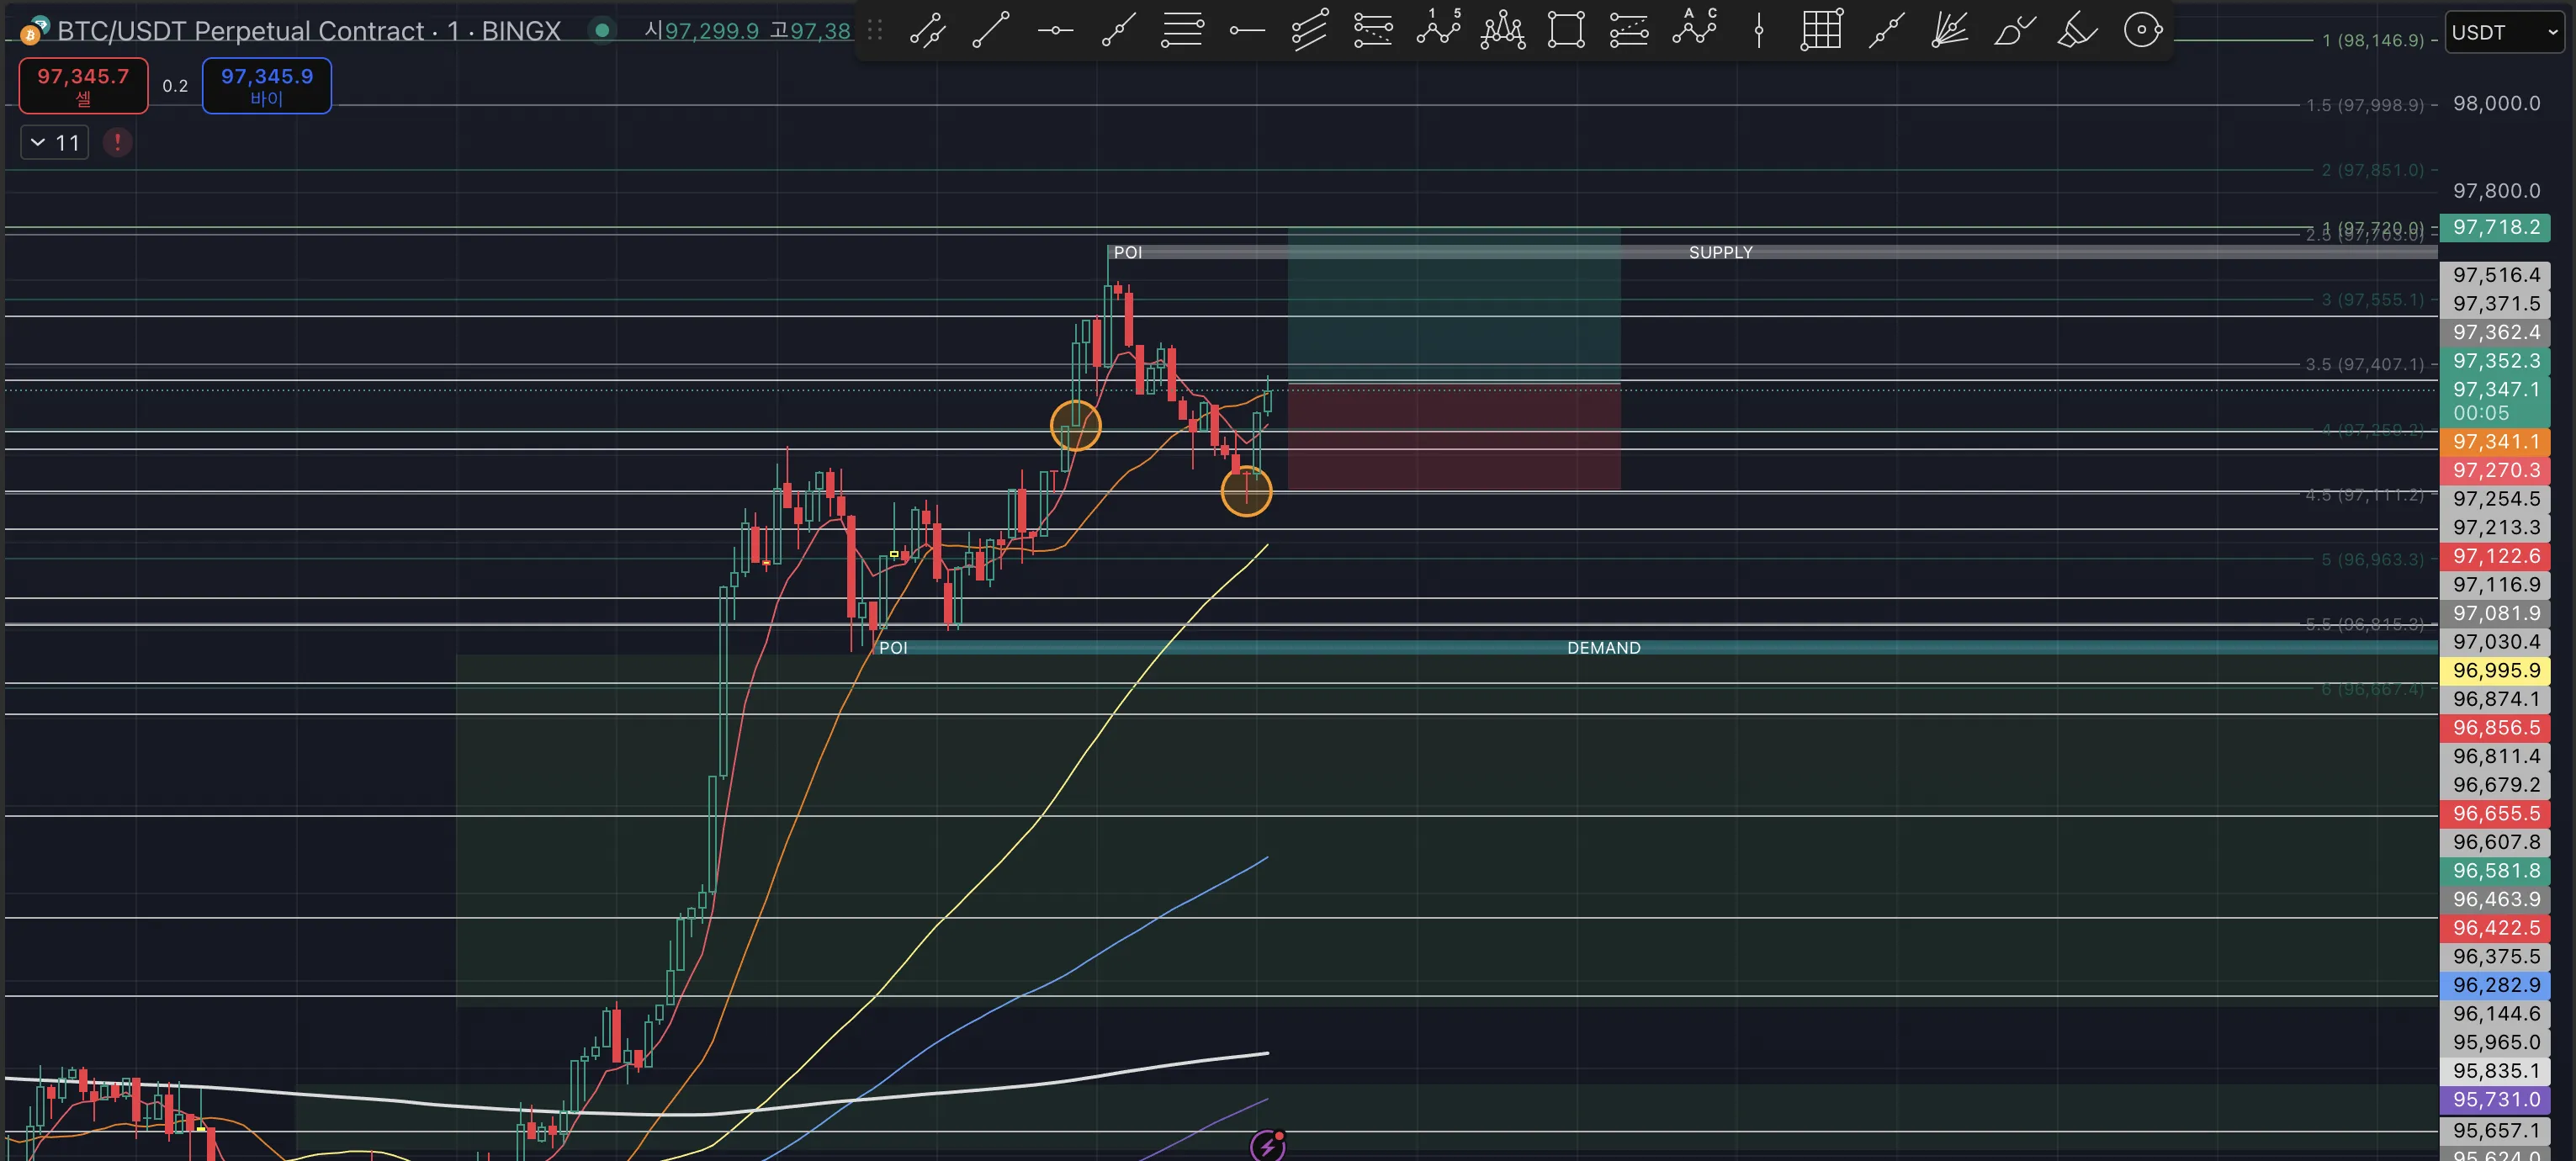
Task: Click the red 97,270.3 price label
Action: point(2495,470)
